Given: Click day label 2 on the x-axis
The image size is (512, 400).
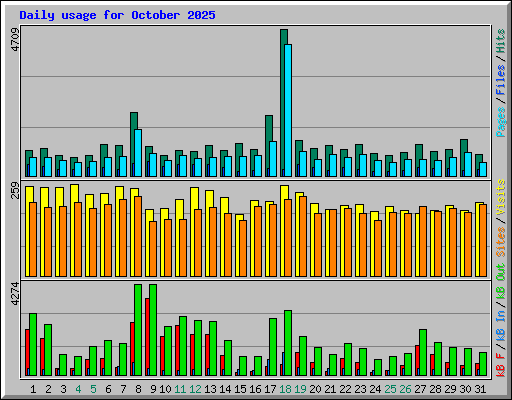Looking at the screenshot, I should 48,389.
